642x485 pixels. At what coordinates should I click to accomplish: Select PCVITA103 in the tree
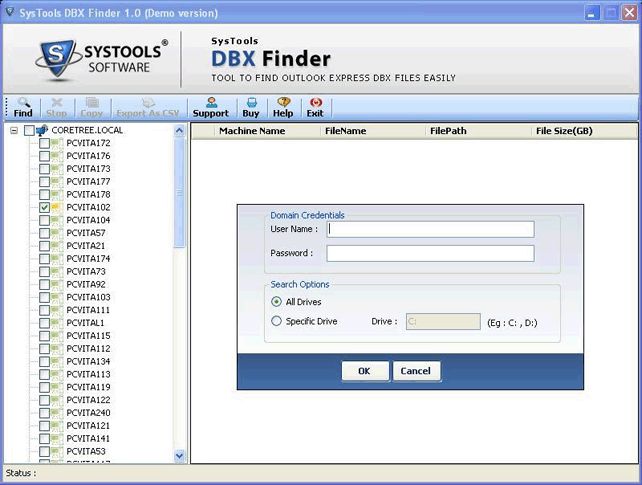pos(88,298)
